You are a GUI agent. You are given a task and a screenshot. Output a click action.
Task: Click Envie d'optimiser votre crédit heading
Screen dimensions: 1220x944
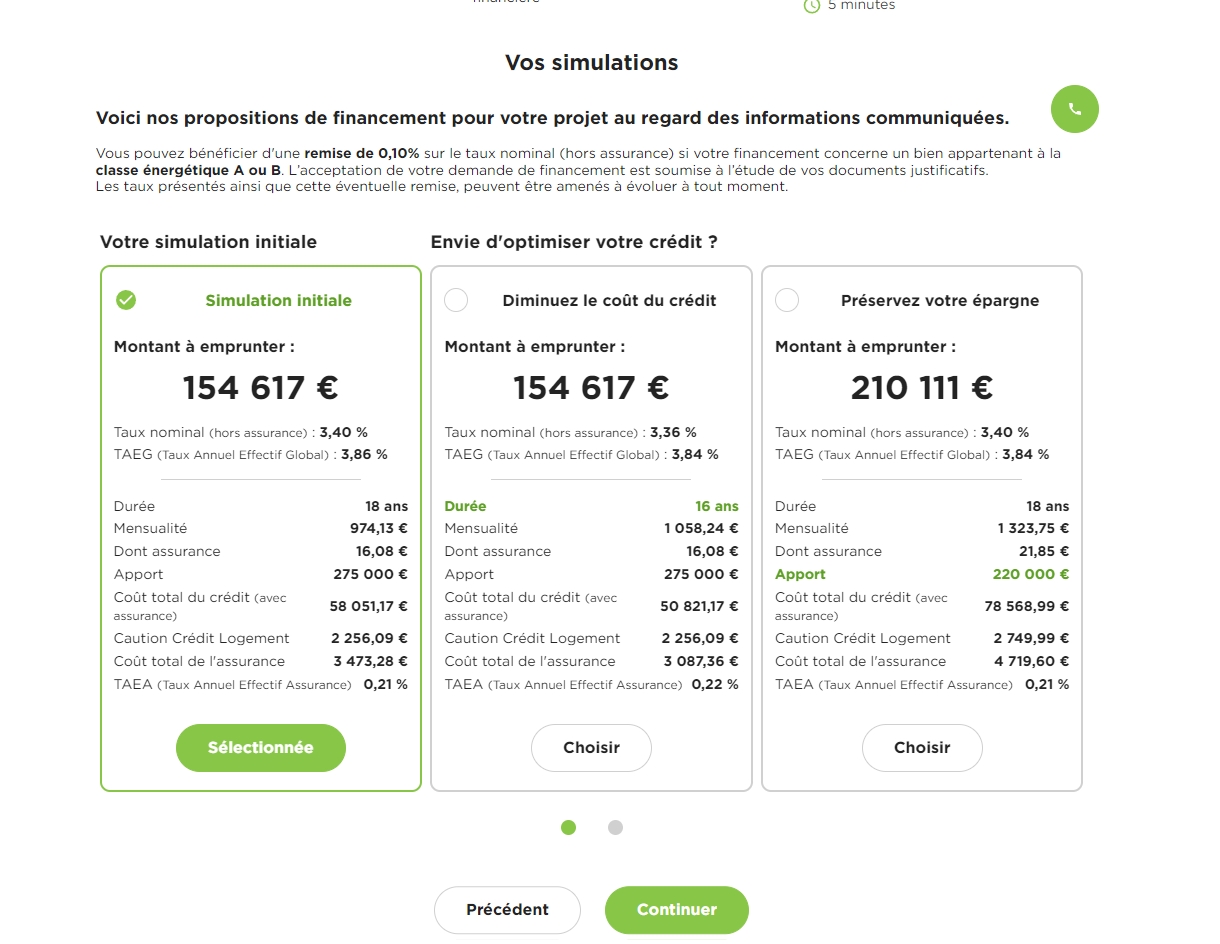[x=574, y=242]
